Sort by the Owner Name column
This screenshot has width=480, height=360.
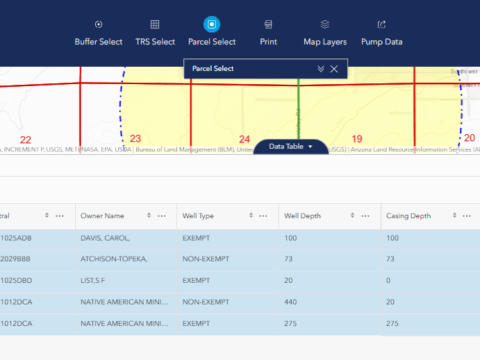pyautogui.click(x=149, y=215)
